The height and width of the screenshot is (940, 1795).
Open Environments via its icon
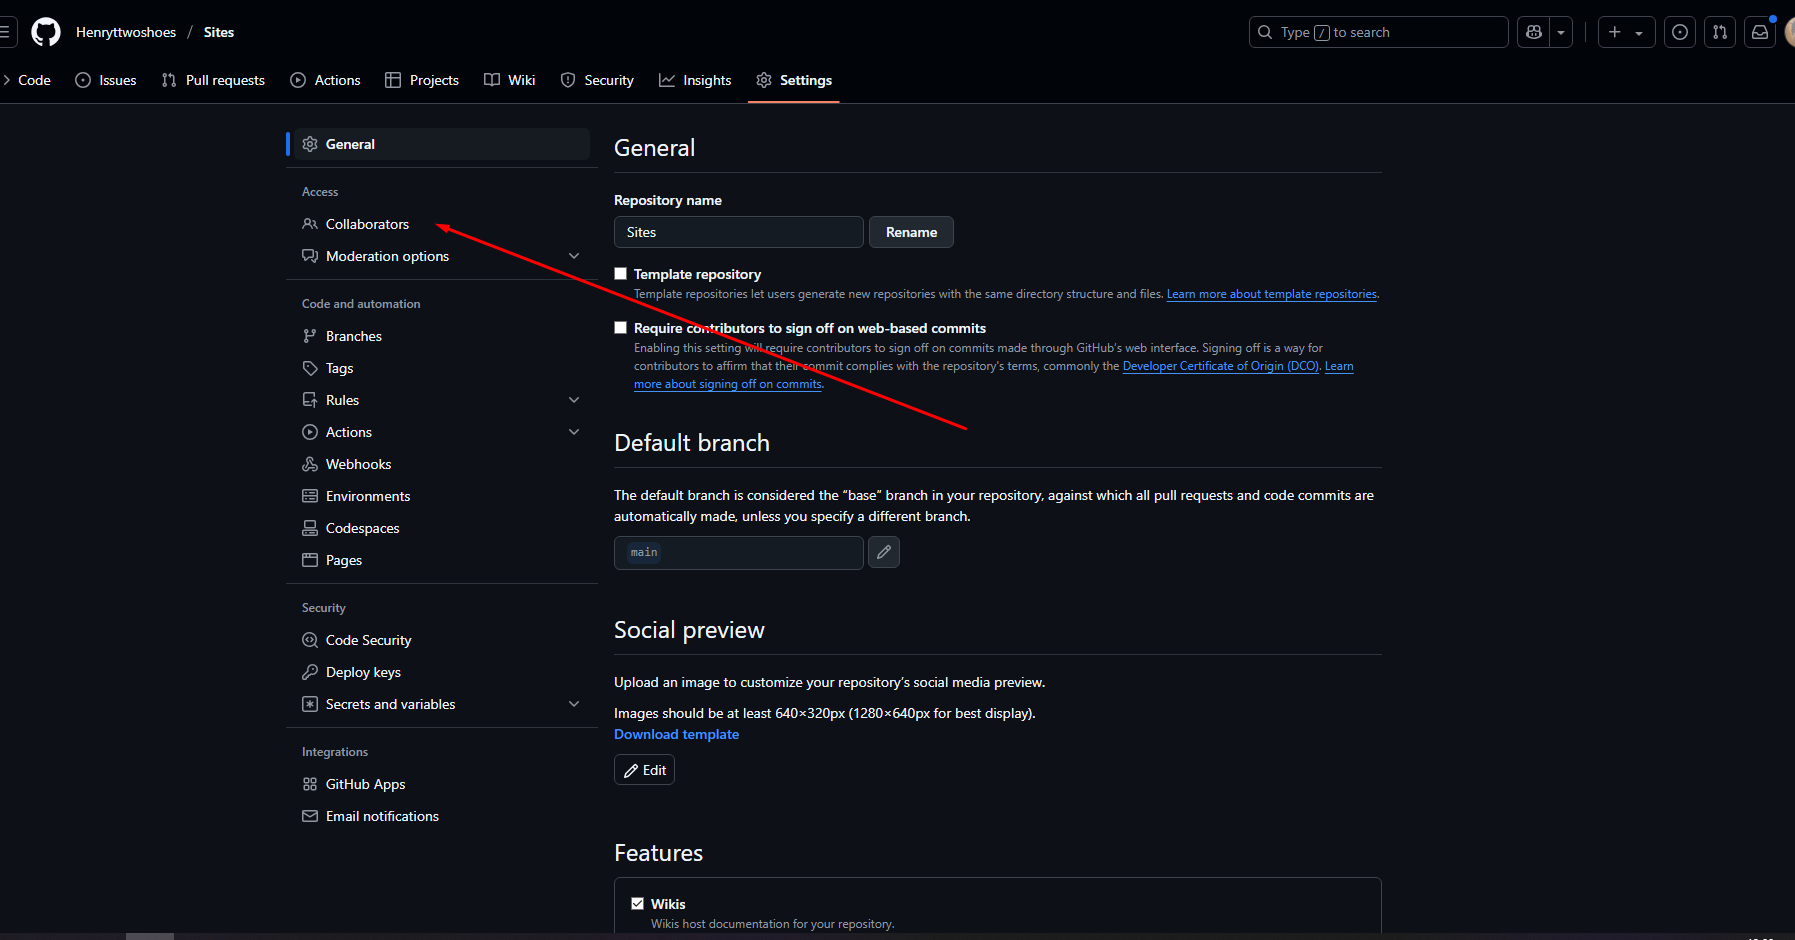[x=310, y=496]
